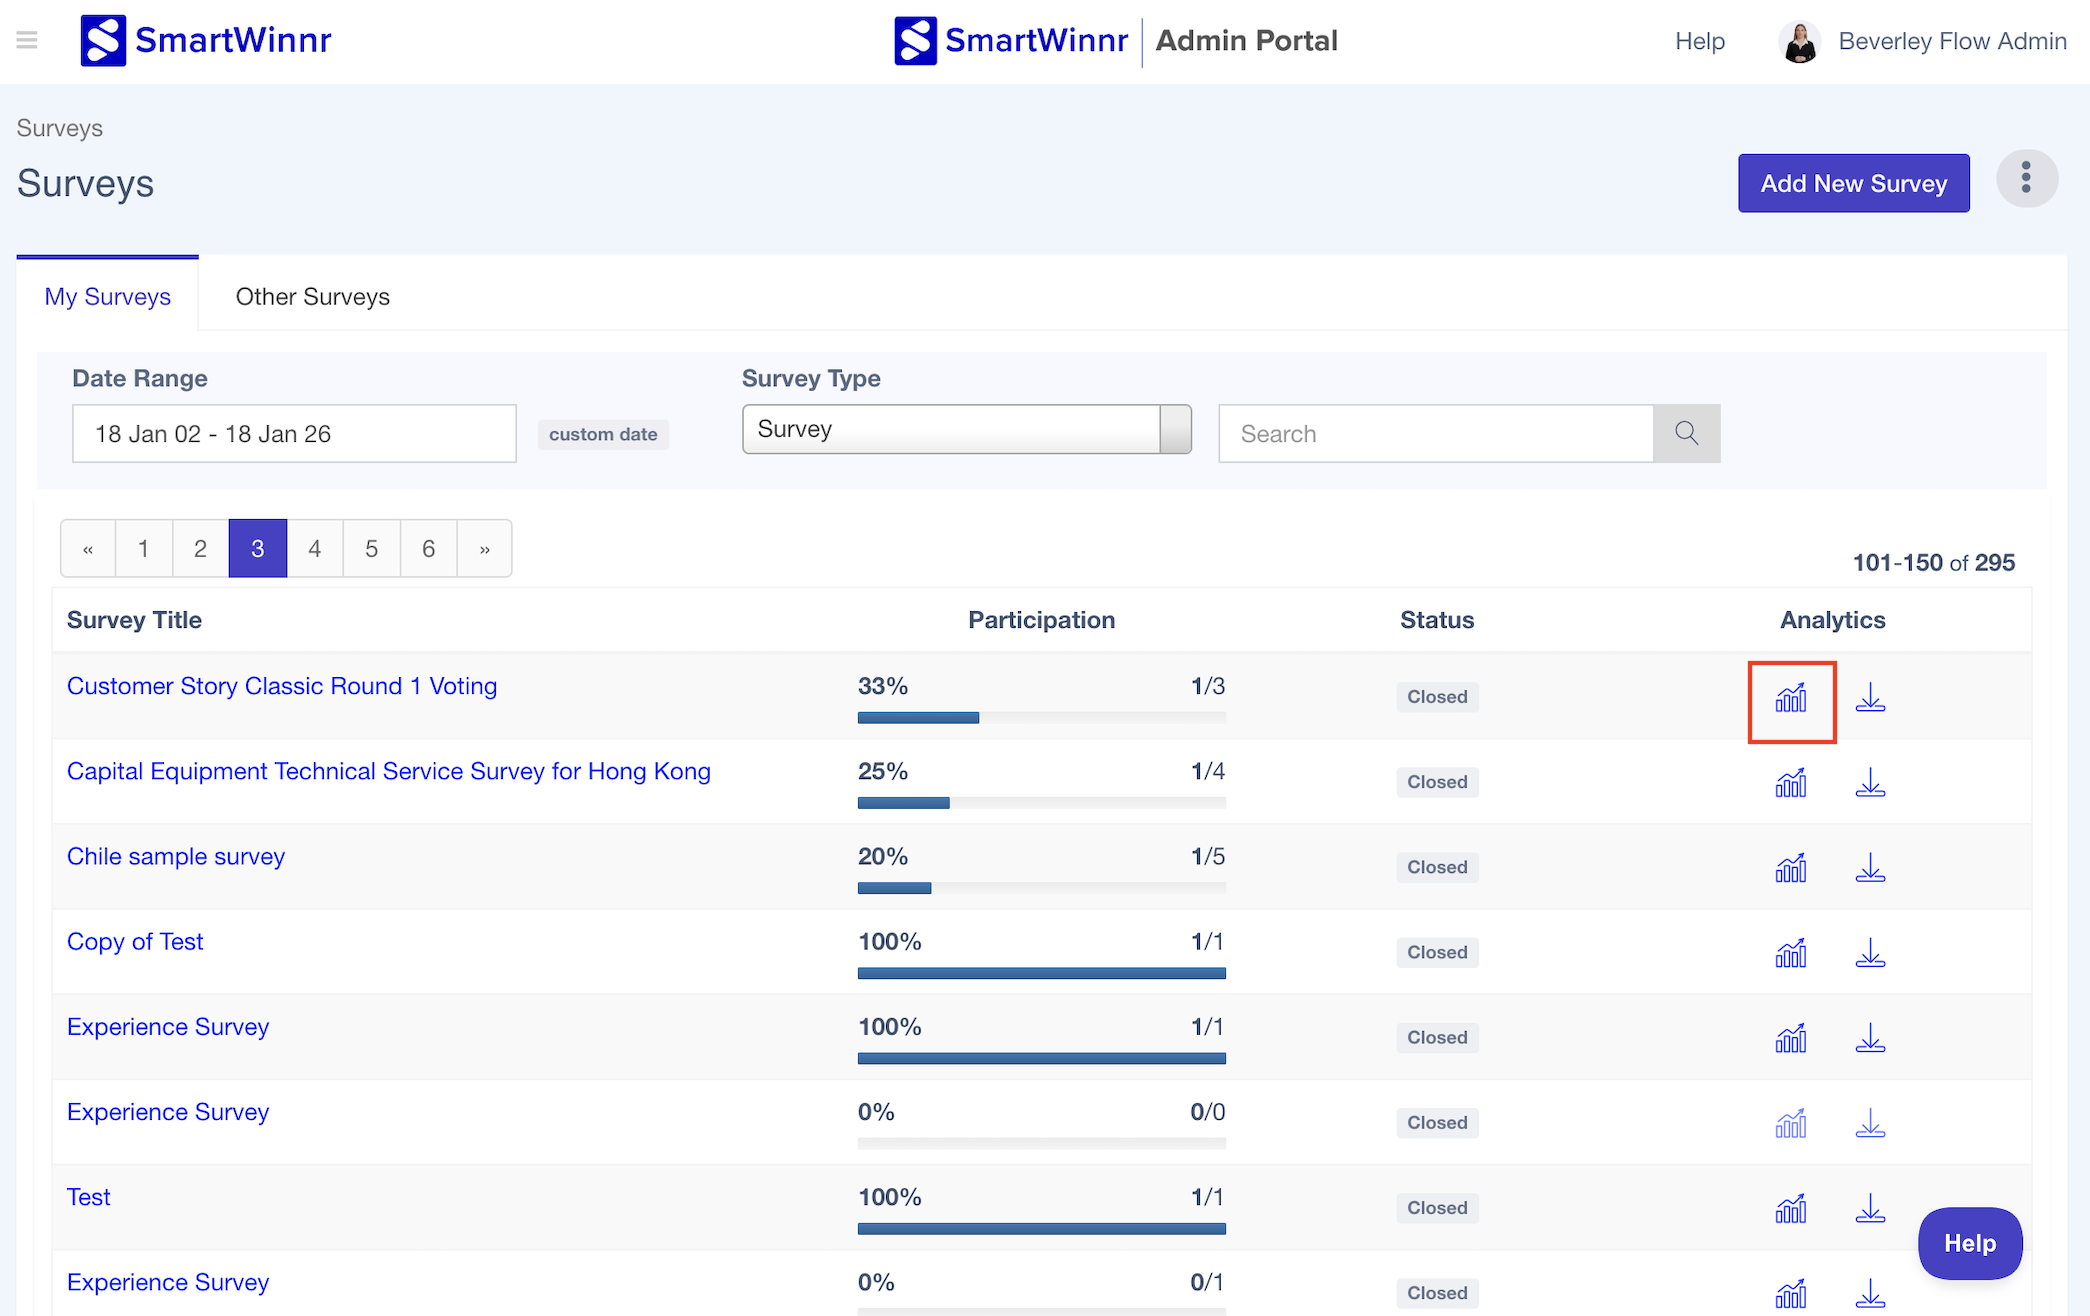Go to next pages with » arrow

484,548
